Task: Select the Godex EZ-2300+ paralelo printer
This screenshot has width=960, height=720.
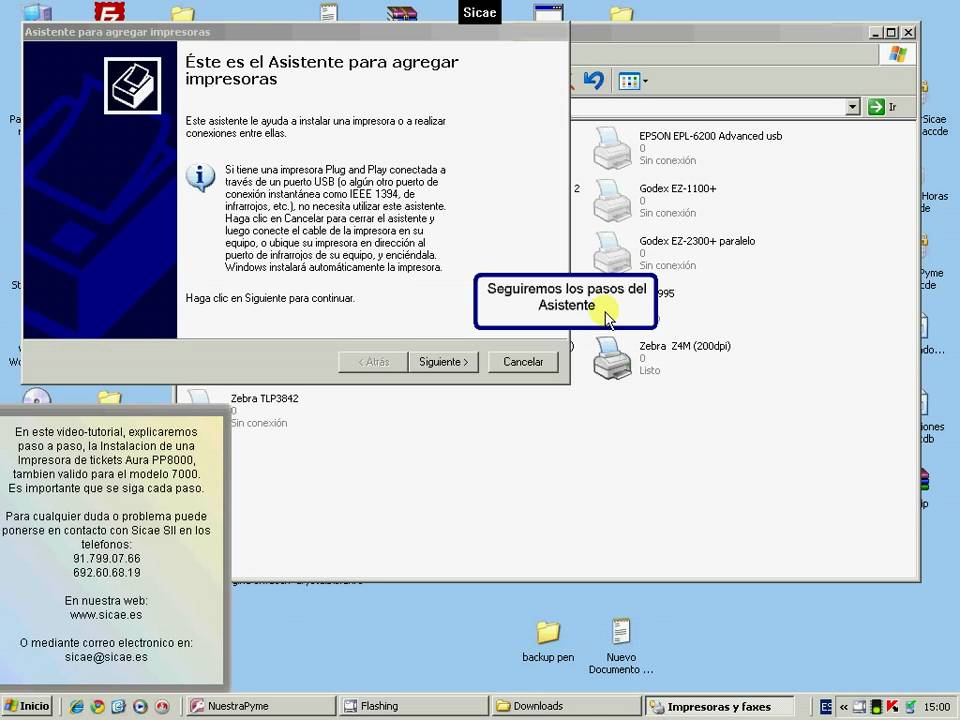Action: (x=673, y=253)
